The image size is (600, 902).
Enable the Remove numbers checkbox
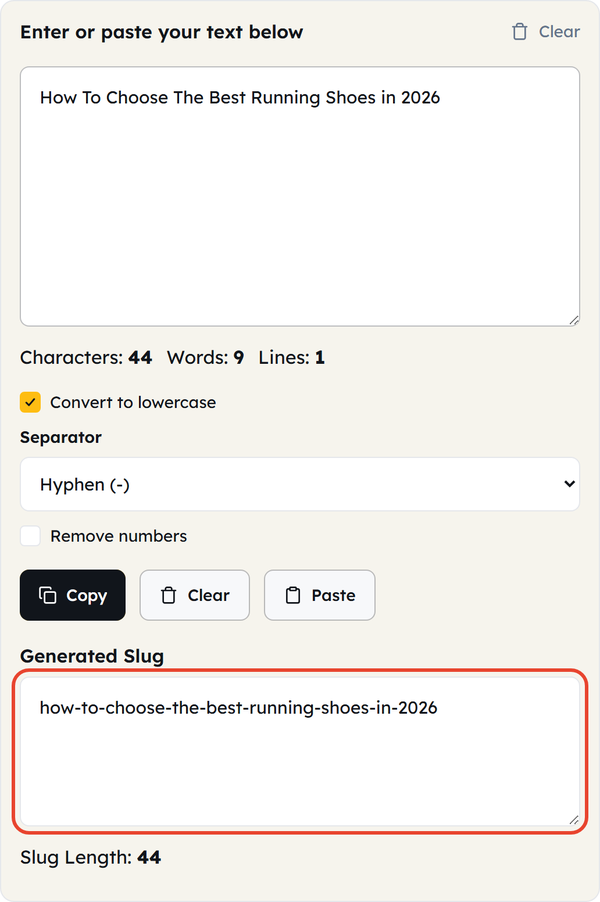(x=30, y=536)
